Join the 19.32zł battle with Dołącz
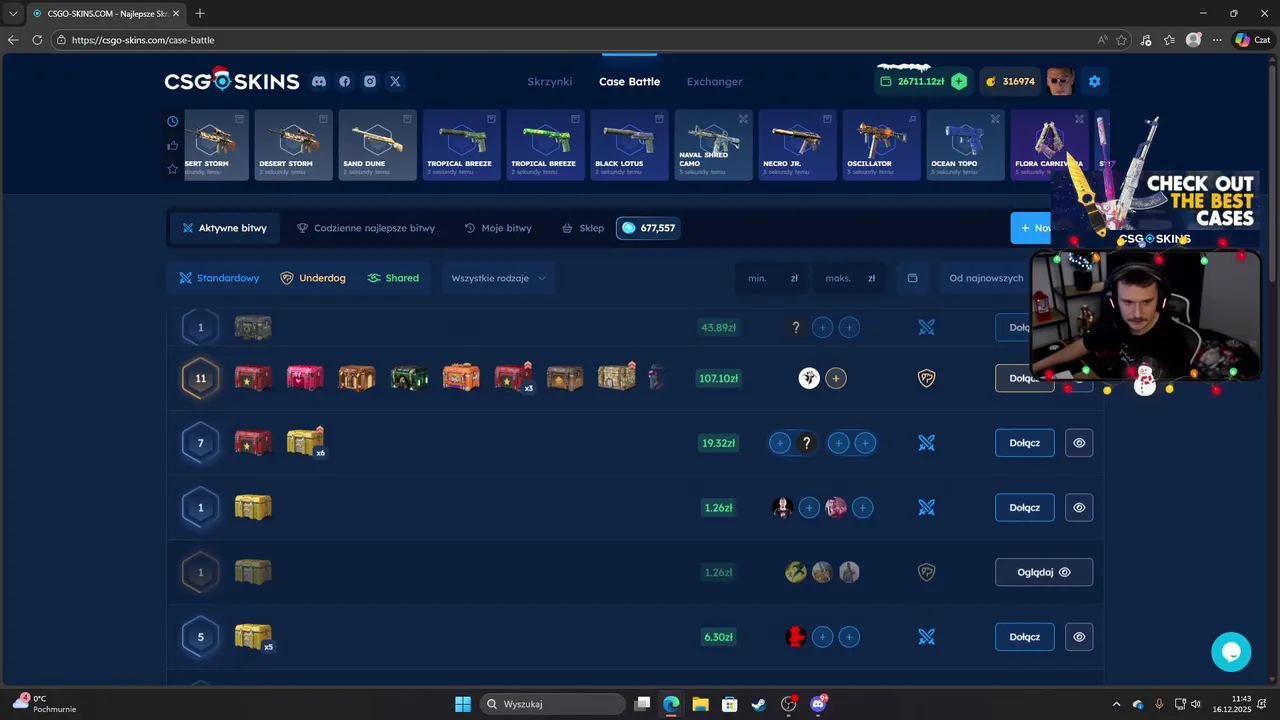This screenshot has width=1280, height=720. point(1025,443)
